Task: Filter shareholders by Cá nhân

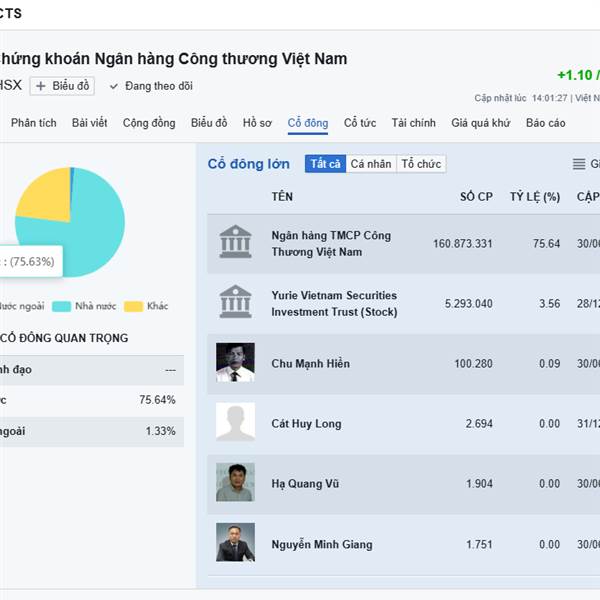Action: [x=371, y=164]
